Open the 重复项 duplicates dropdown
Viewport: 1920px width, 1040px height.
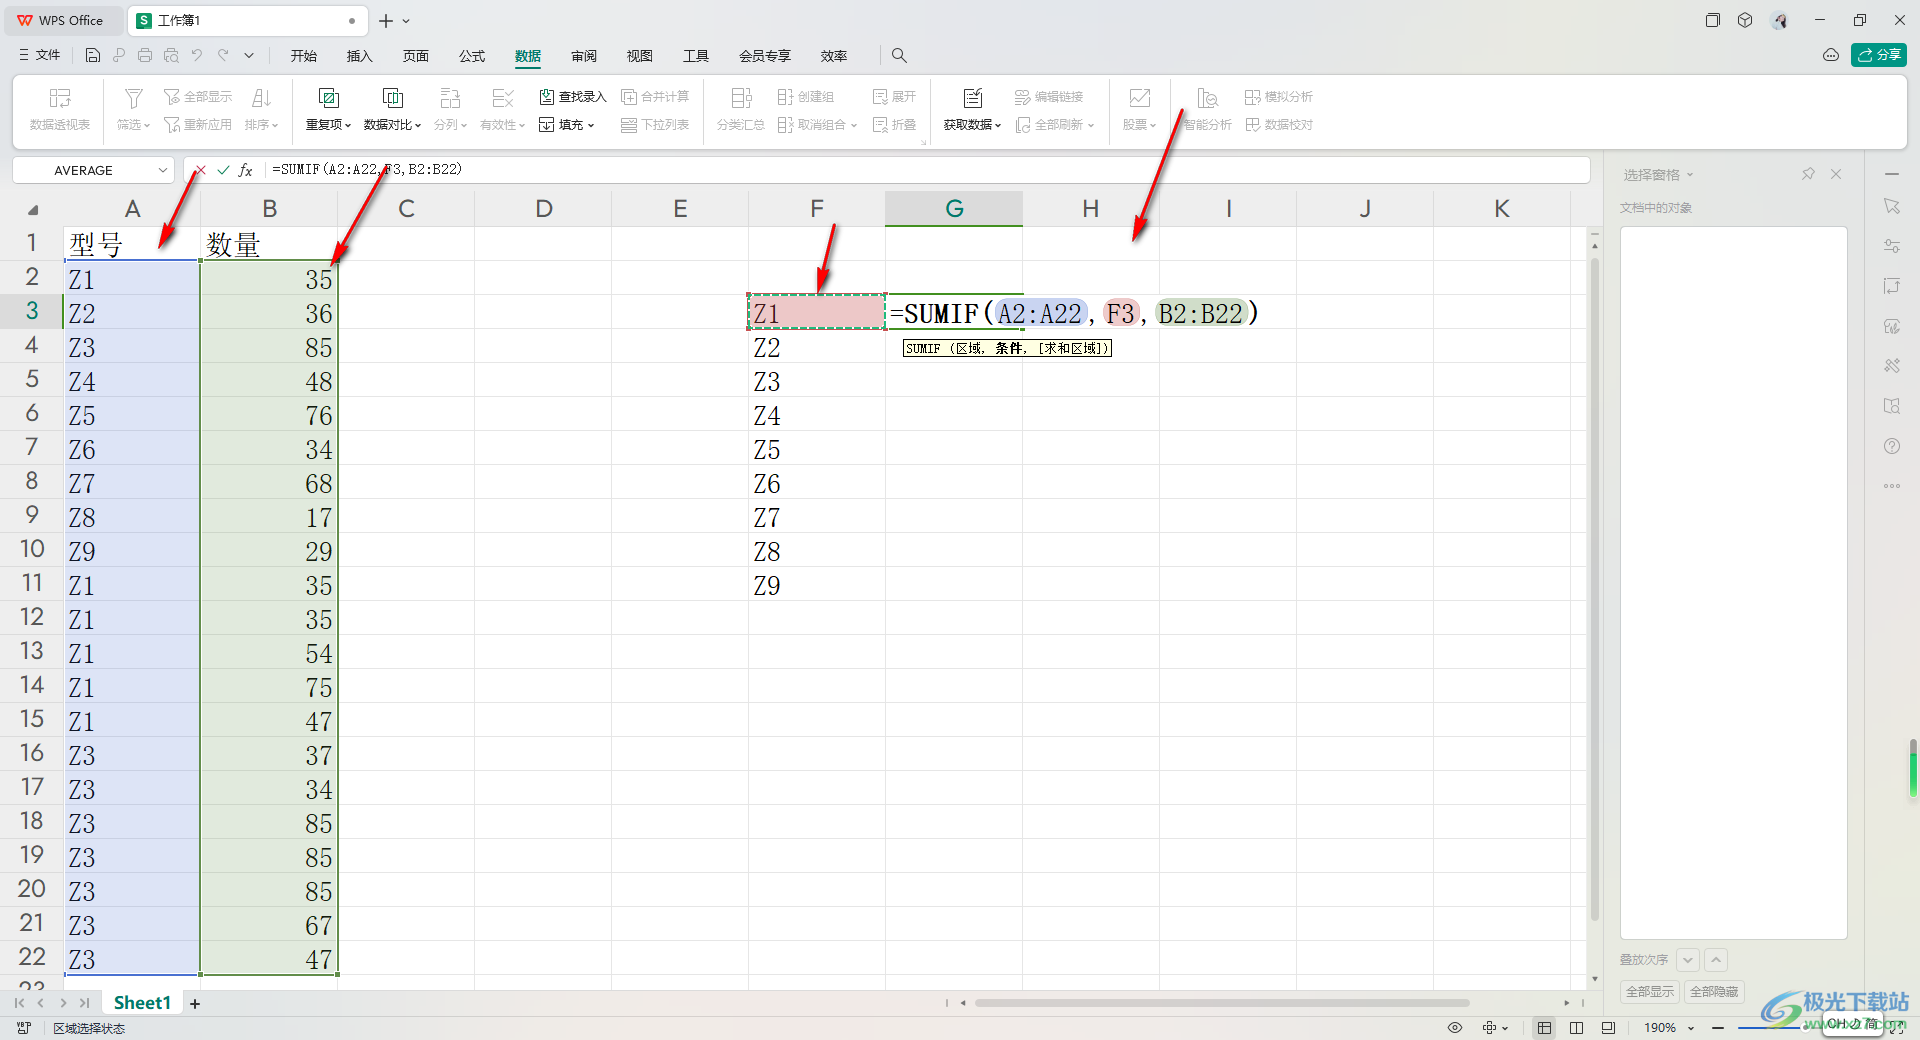[328, 125]
